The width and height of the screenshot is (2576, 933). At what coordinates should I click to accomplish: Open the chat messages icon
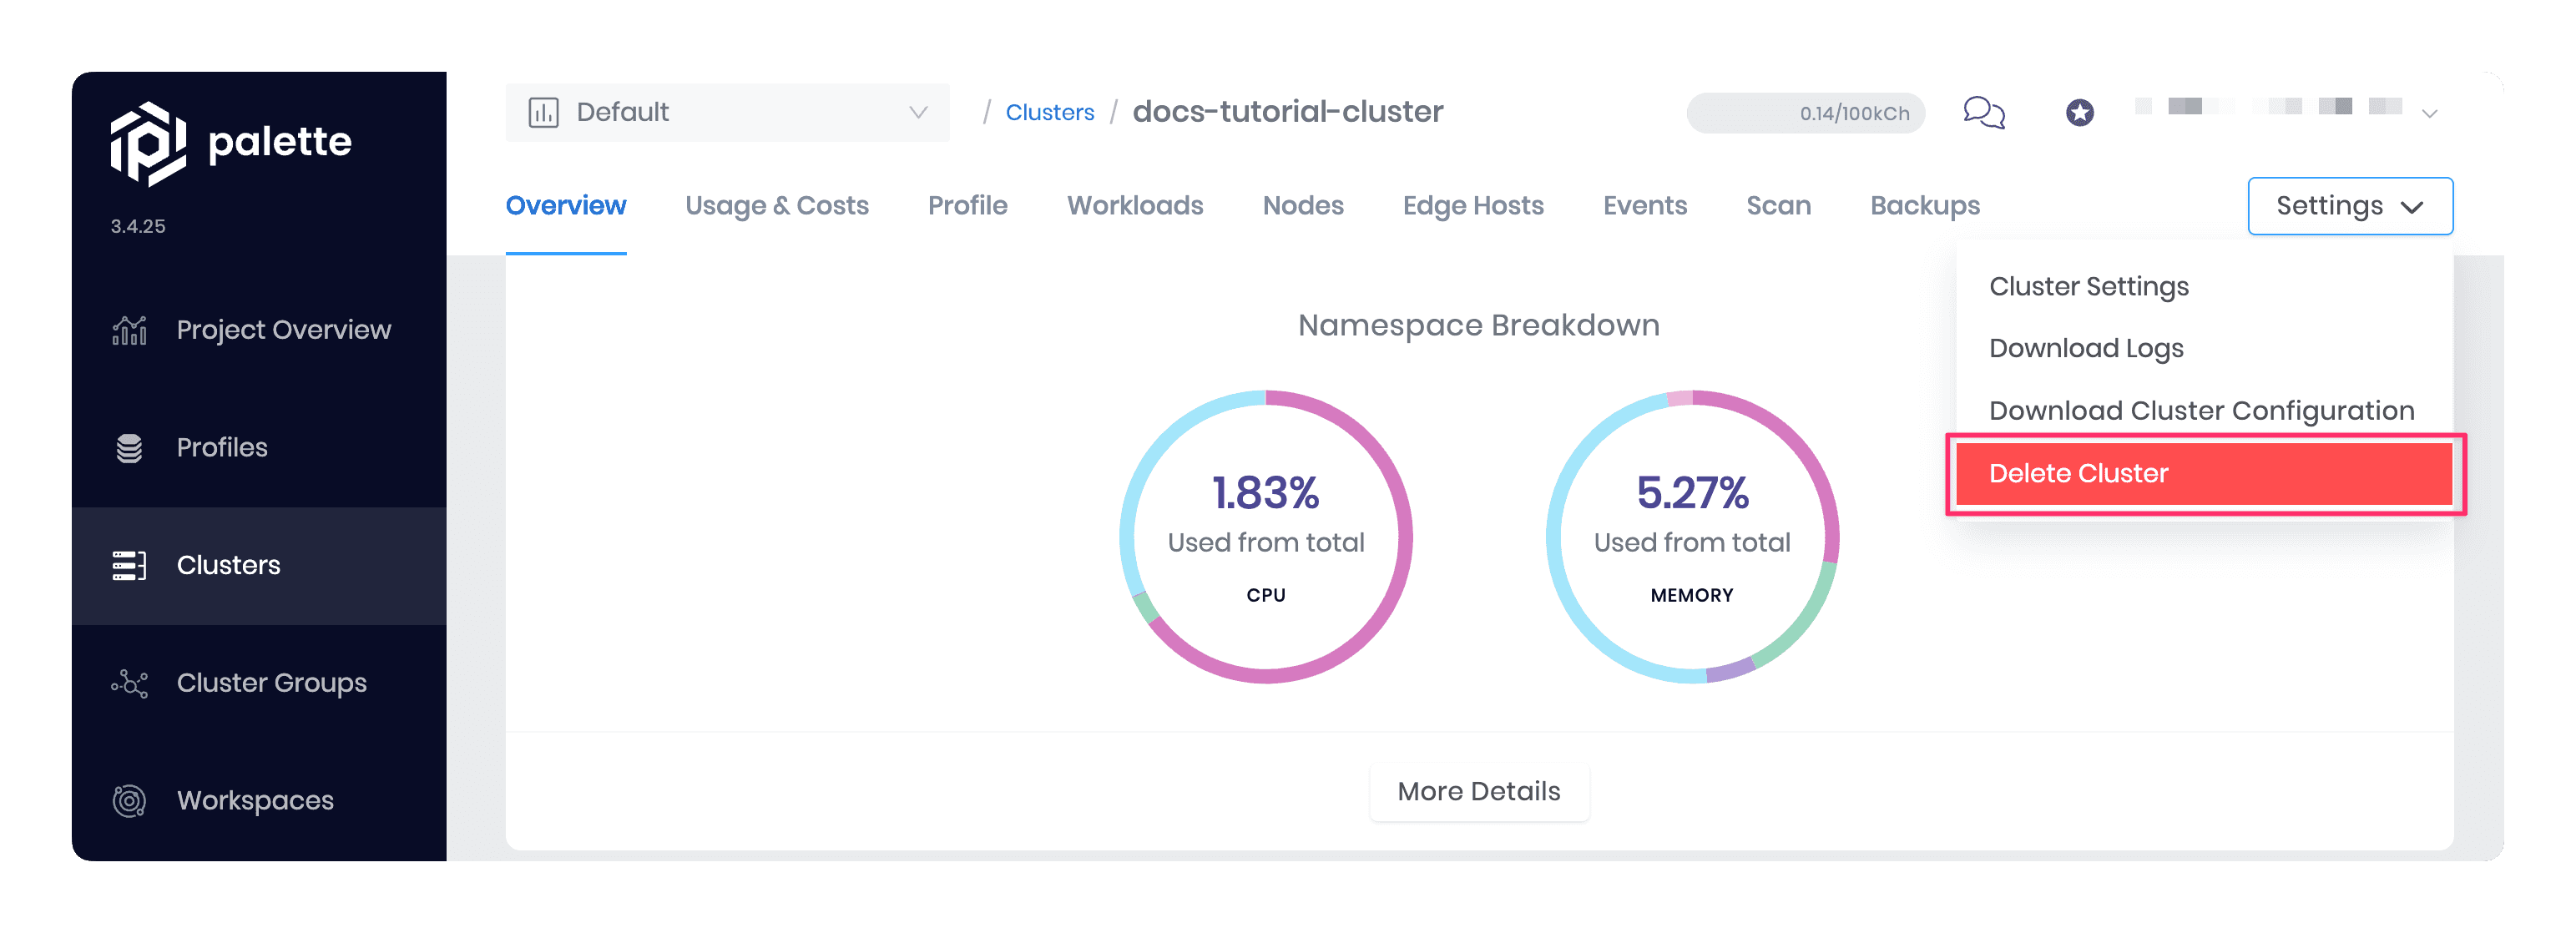point(1984,112)
